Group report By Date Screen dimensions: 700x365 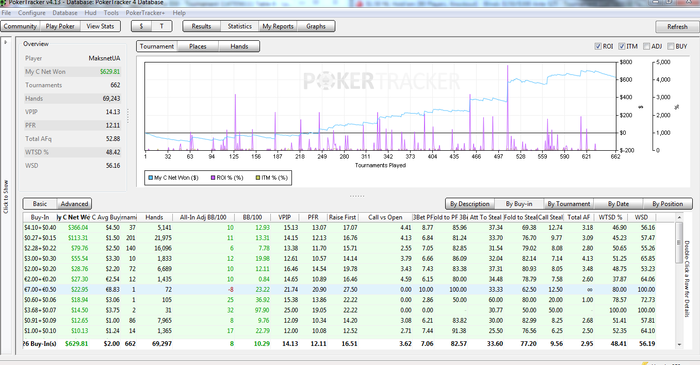618,204
